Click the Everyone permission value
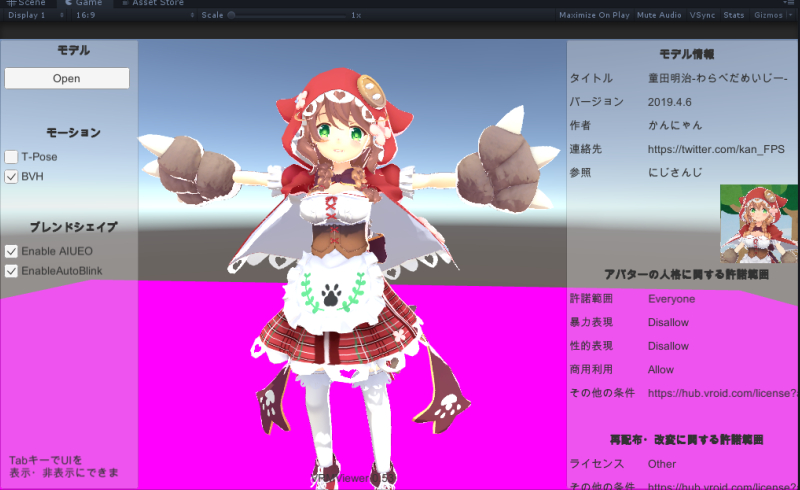This screenshot has height=490, width=800. 671,299
